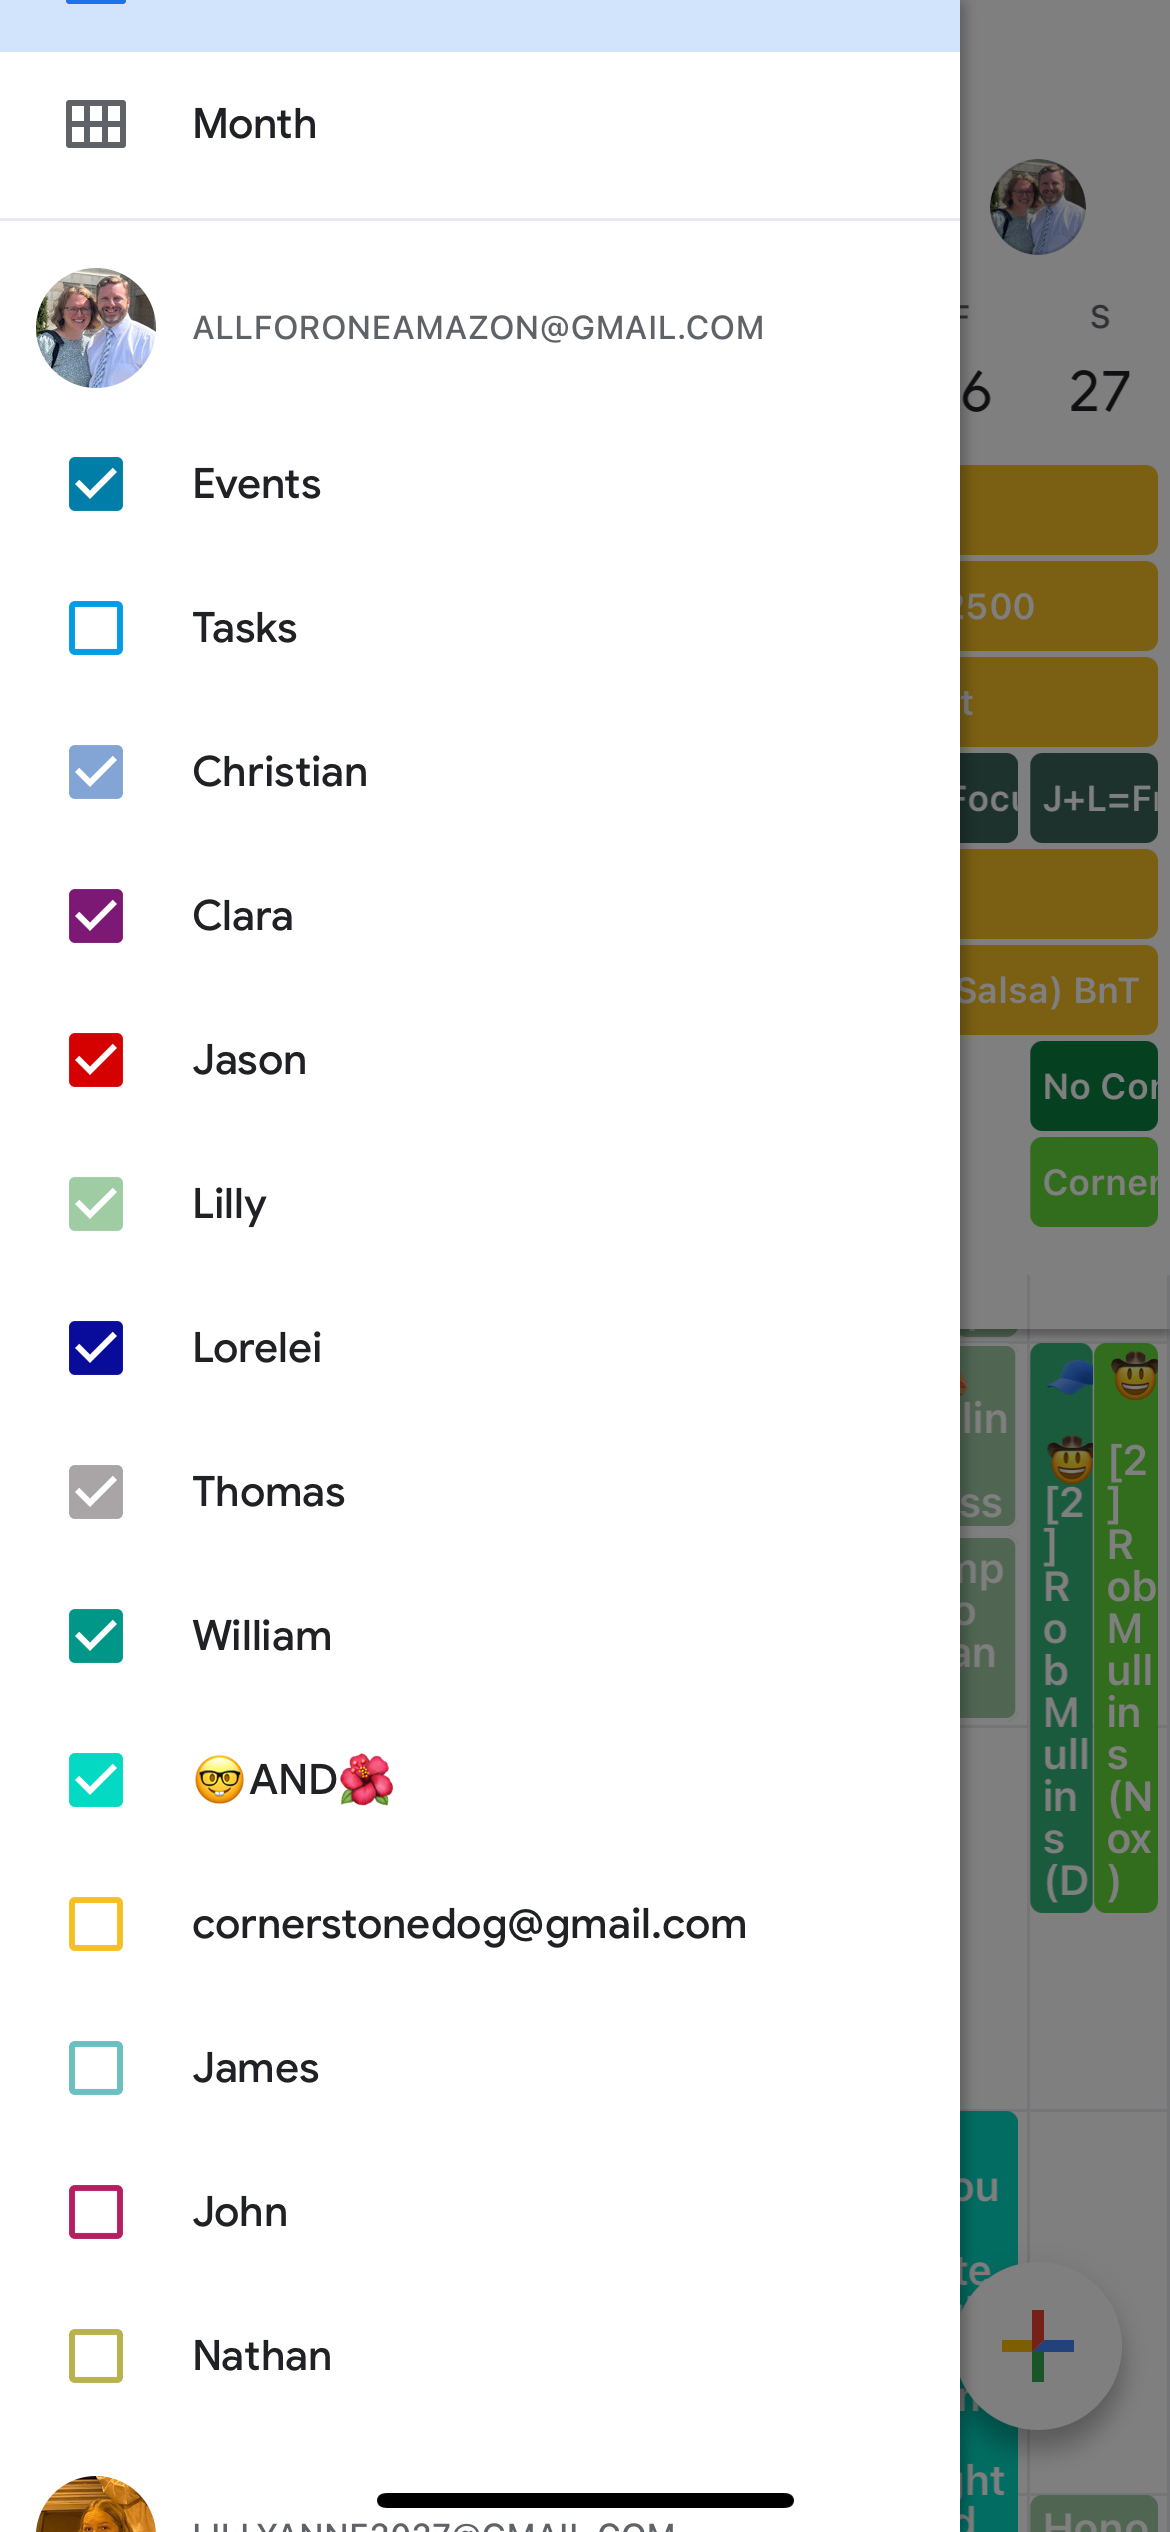Check the Nathan calendar box
Screen dimensions: 1170x2532
(96, 2356)
